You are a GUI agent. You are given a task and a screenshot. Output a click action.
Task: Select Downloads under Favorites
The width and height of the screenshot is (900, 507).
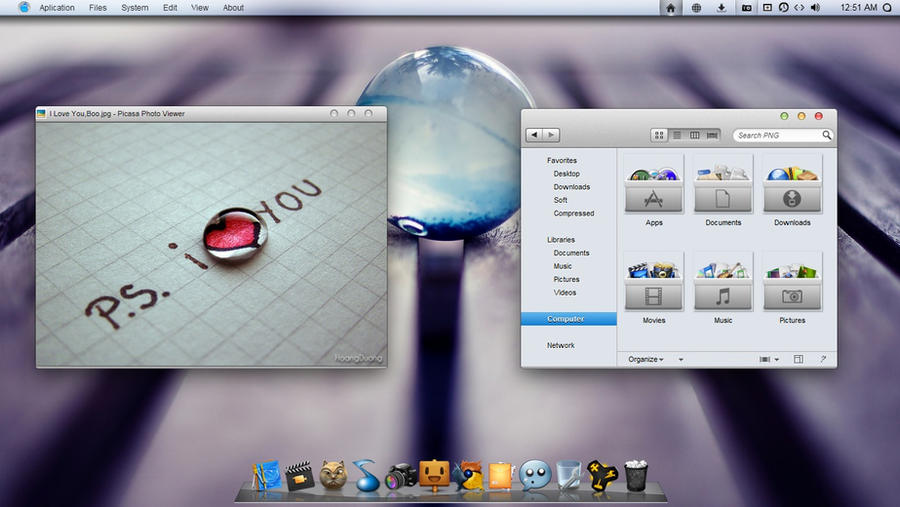point(572,187)
